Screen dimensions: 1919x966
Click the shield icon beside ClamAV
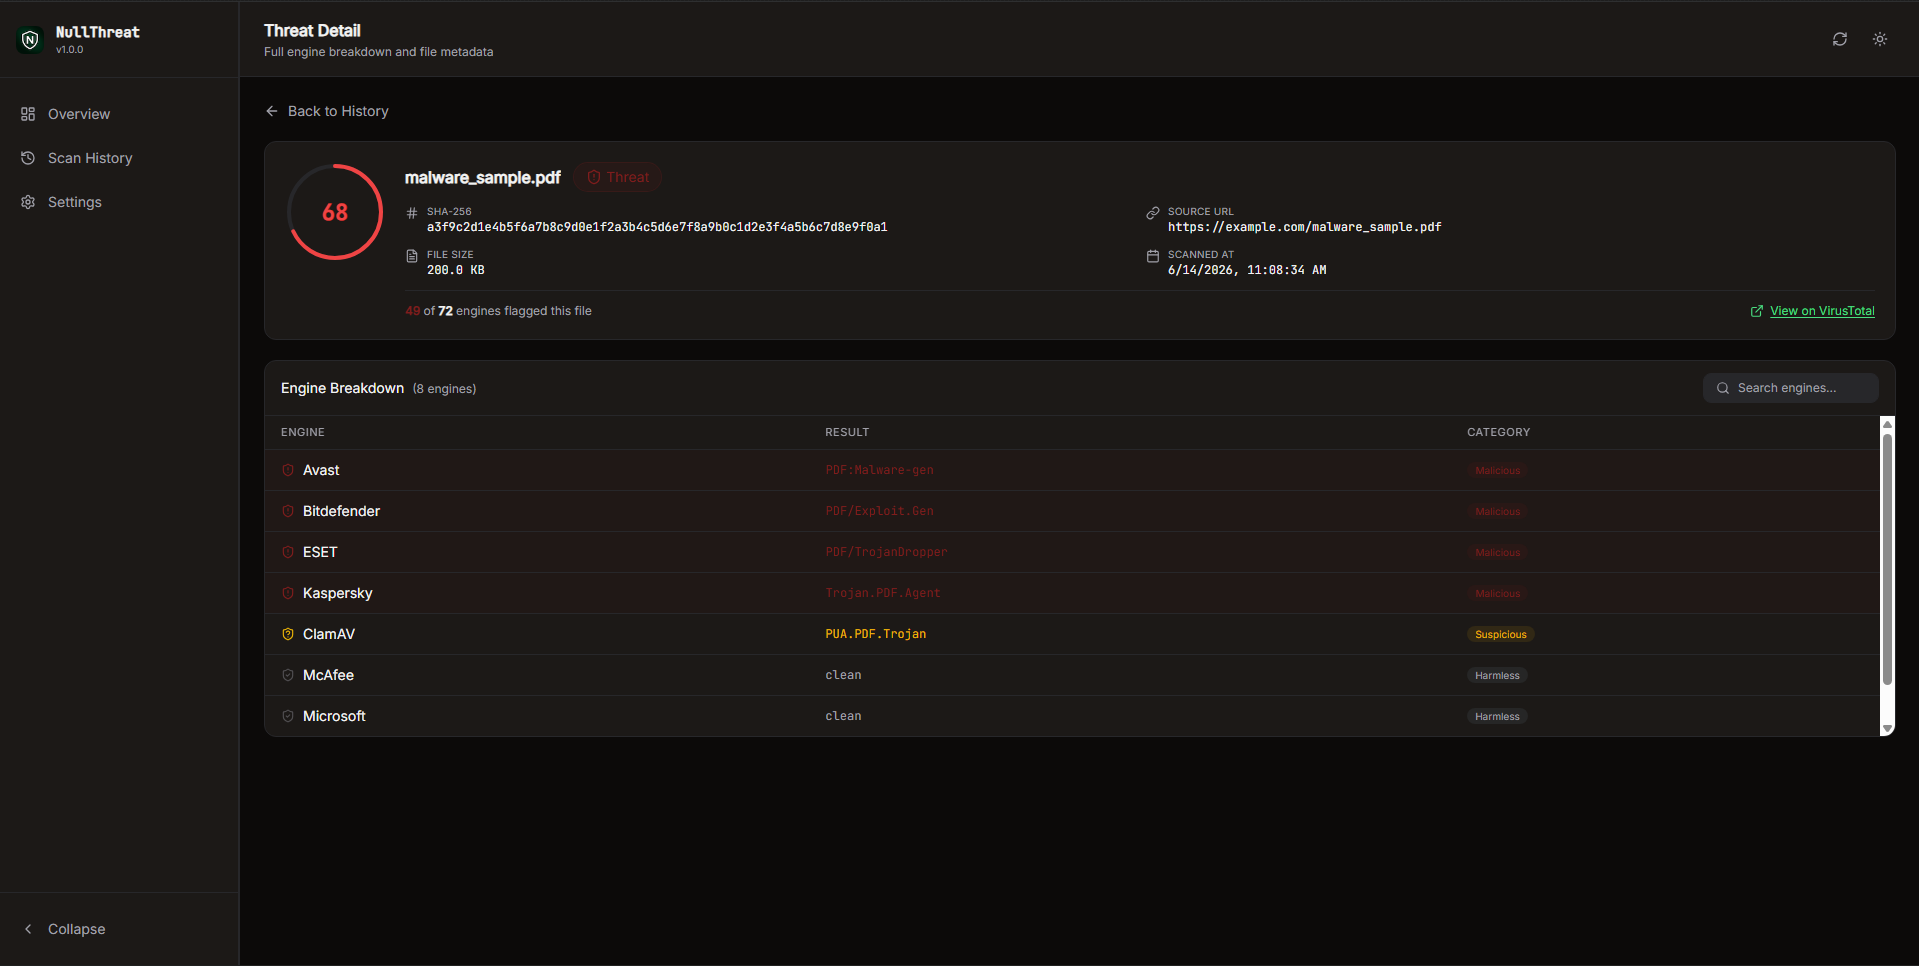pos(288,634)
